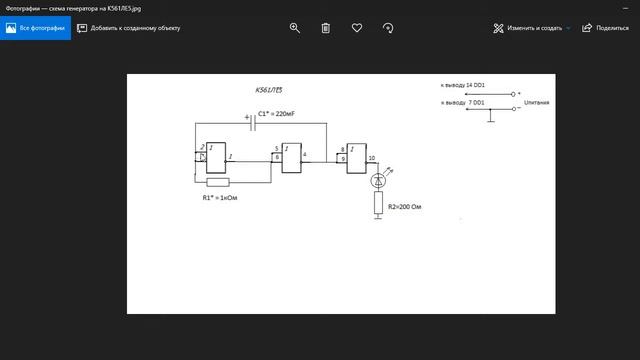Click the LED diode symbol in the schematic

[x=378, y=180]
